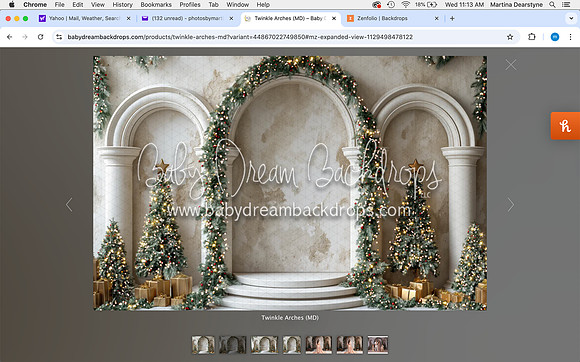Close the Twinkle Arches tab
The height and width of the screenshot is (362, 580).
click(334, 18)
